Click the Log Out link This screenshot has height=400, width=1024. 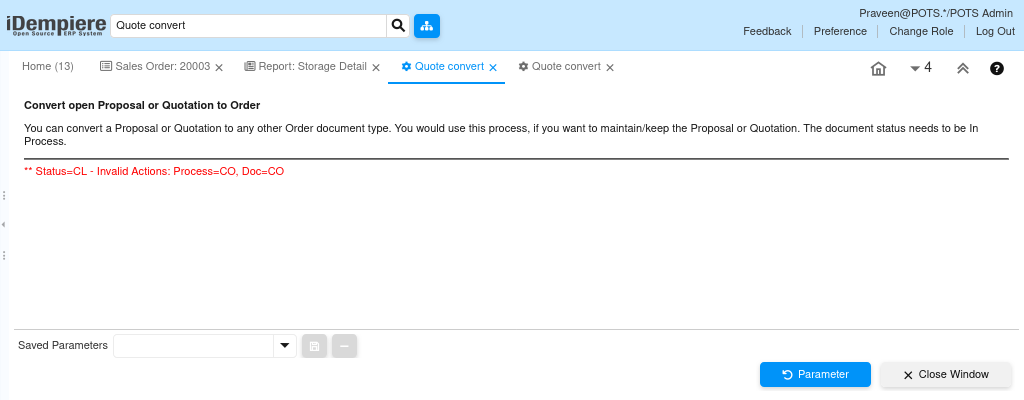(x=995, y=31)
